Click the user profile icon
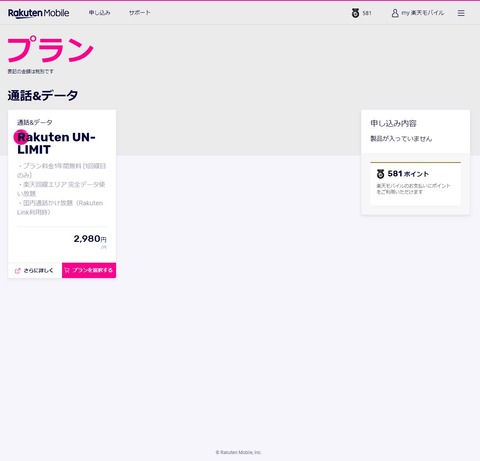The height and width of the screenshot is (461, 480). [x=395, y=13]
